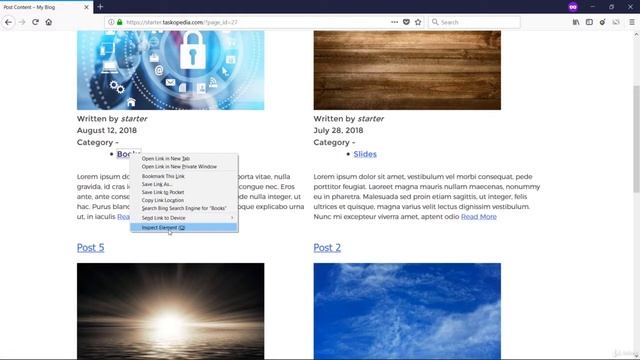This screenshot has height=360, width=640.
Task: Click the date text July 28, 2018
Action: click(338, 130)
